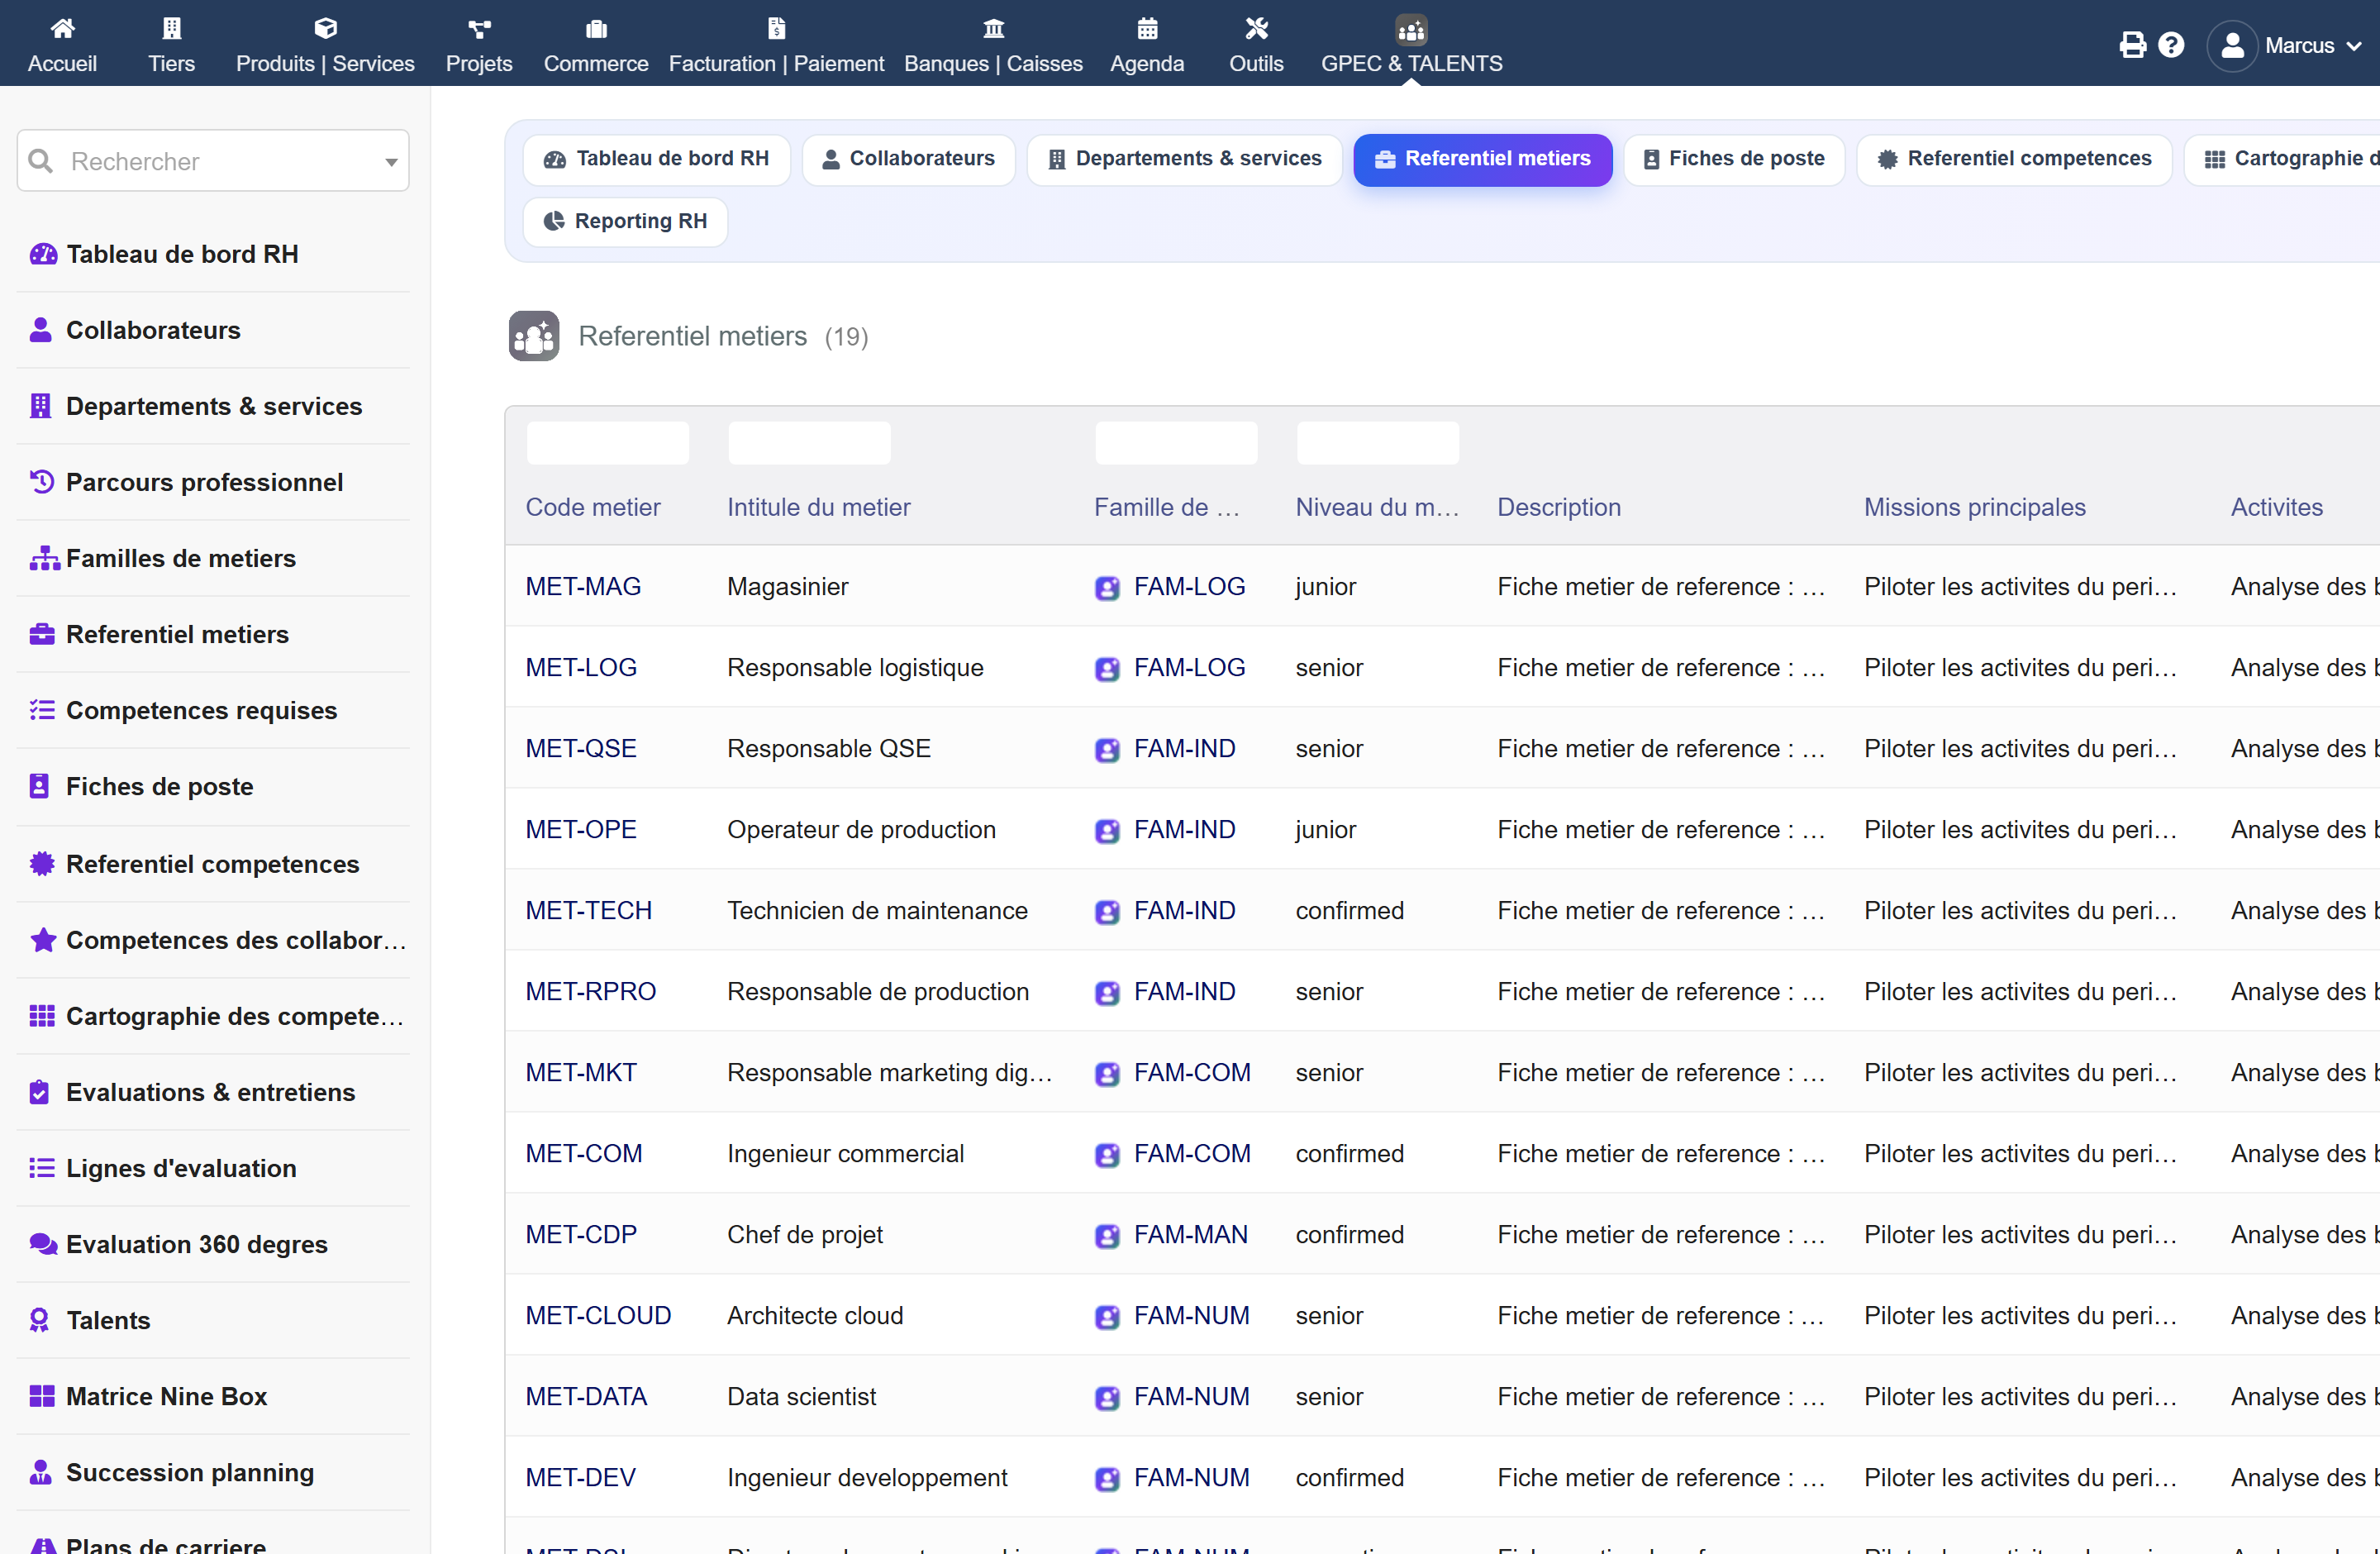Open Departements & services in the sidebar

coord(213,406)
